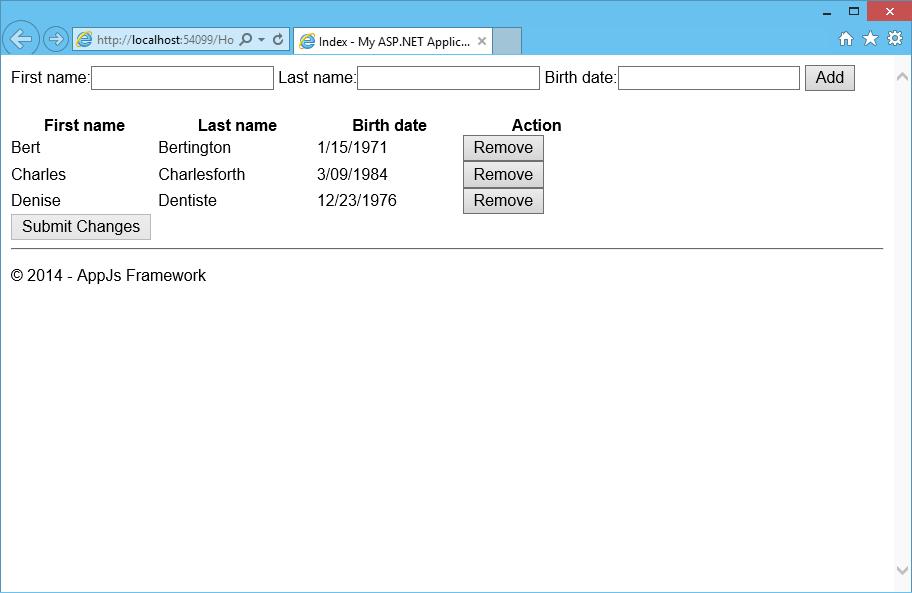912x593 pixels.
Task: Click the 'First name' table column header
Action: (x=84, y=126)
